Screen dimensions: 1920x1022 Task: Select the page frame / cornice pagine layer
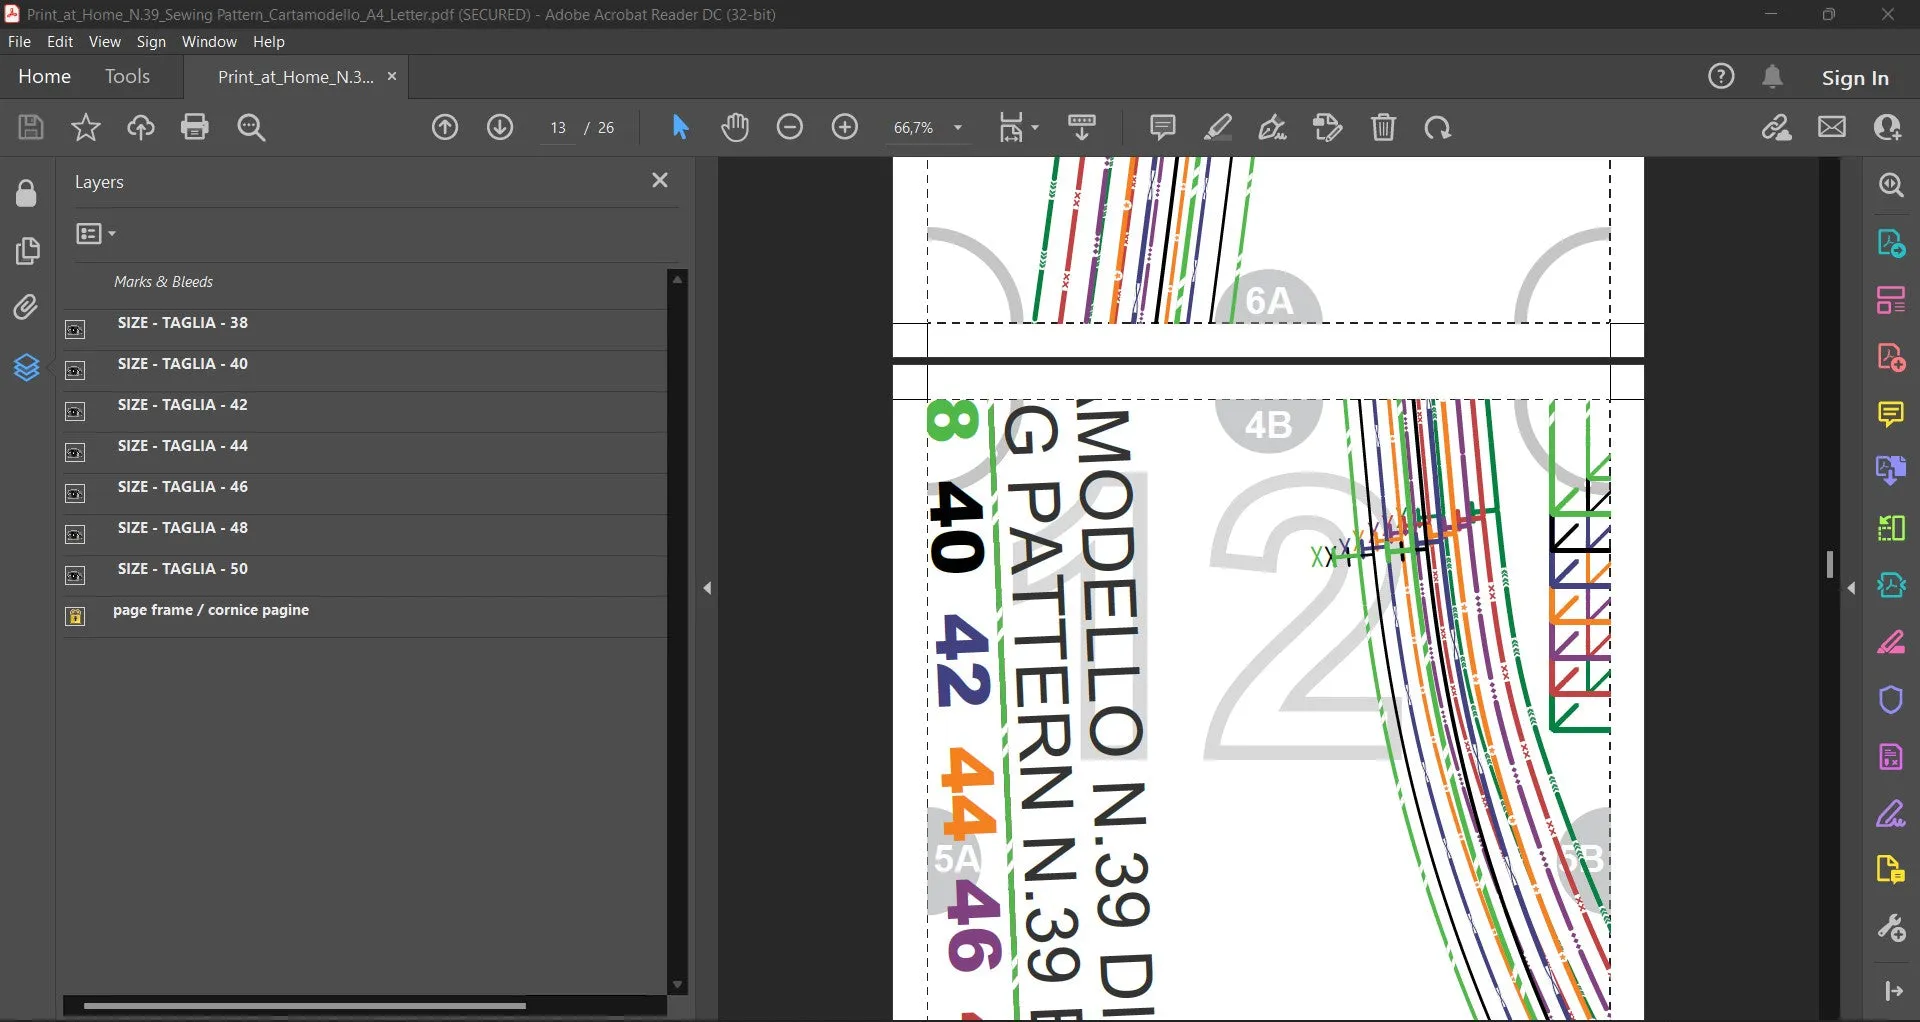211,610
